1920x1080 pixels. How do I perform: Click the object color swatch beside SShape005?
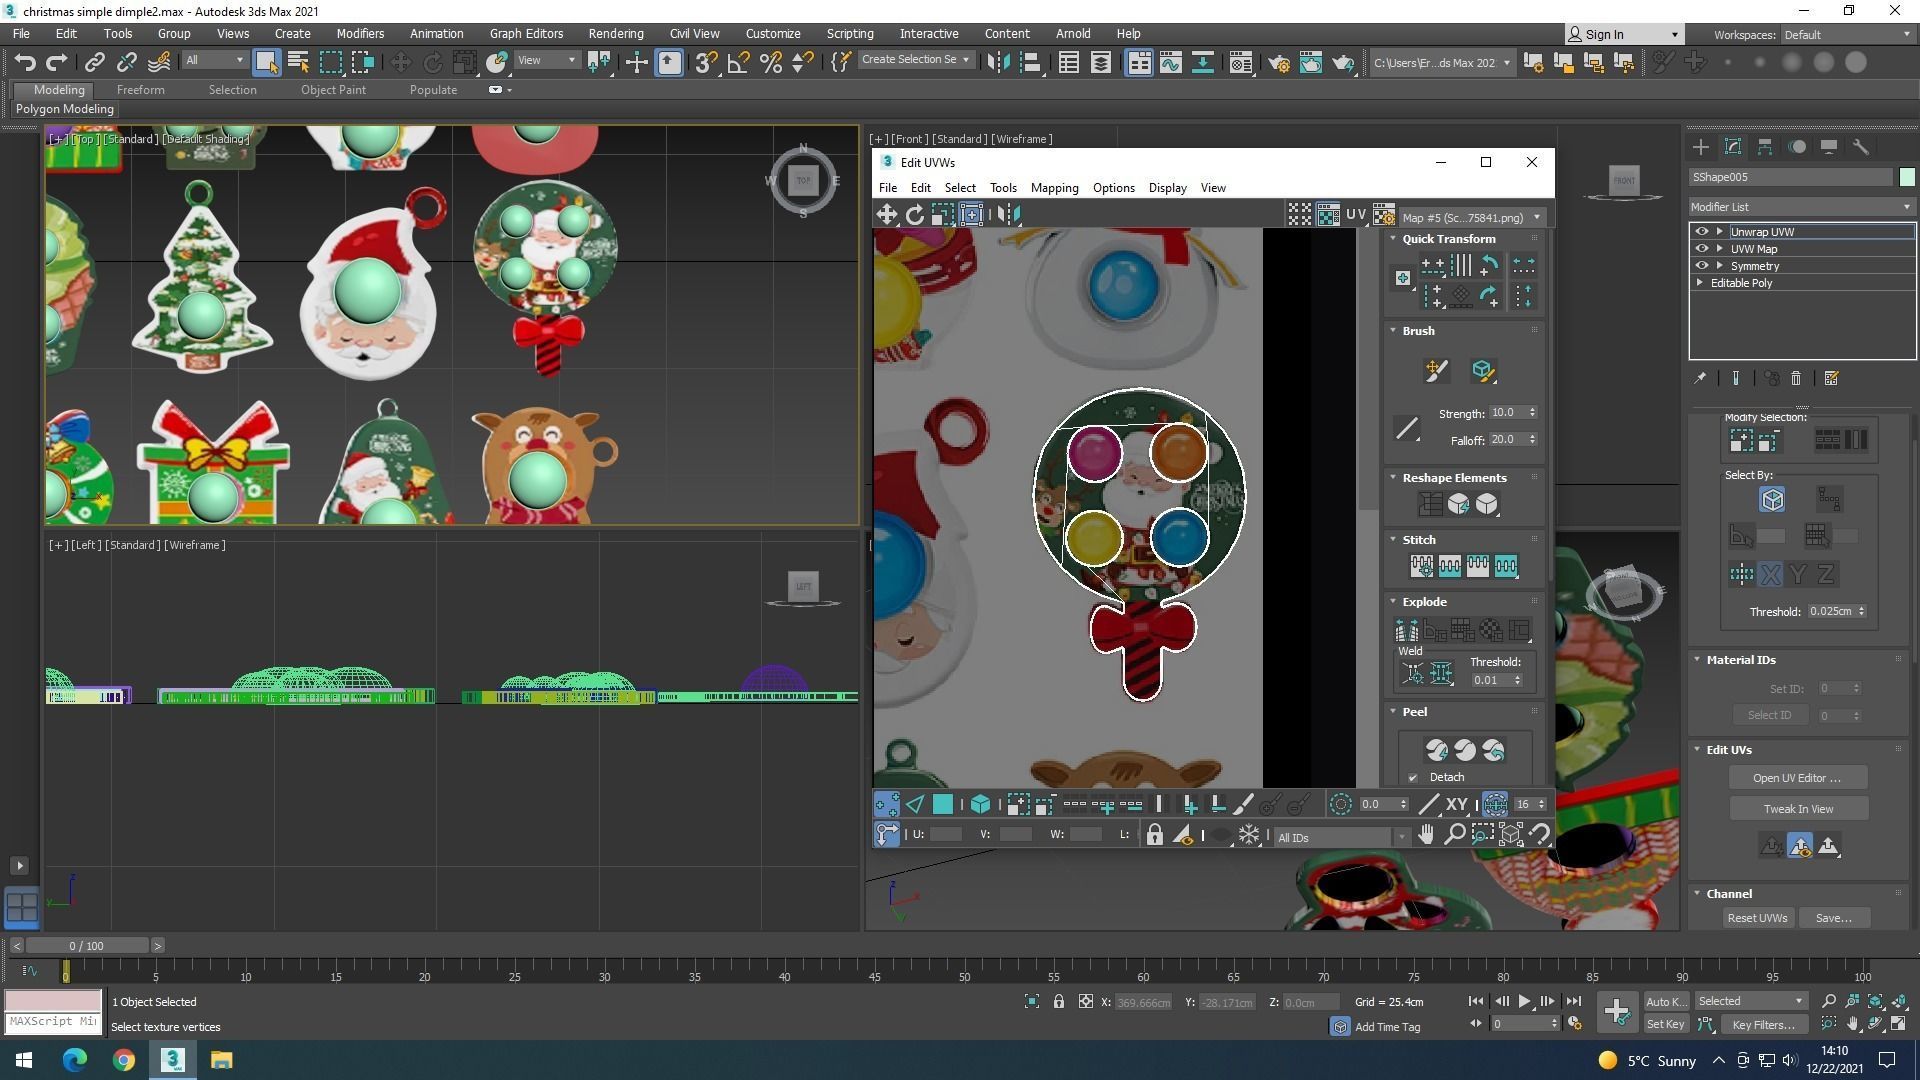point(1907,177)
